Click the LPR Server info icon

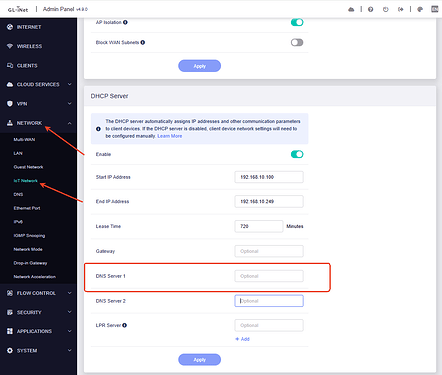click(125, 325)
